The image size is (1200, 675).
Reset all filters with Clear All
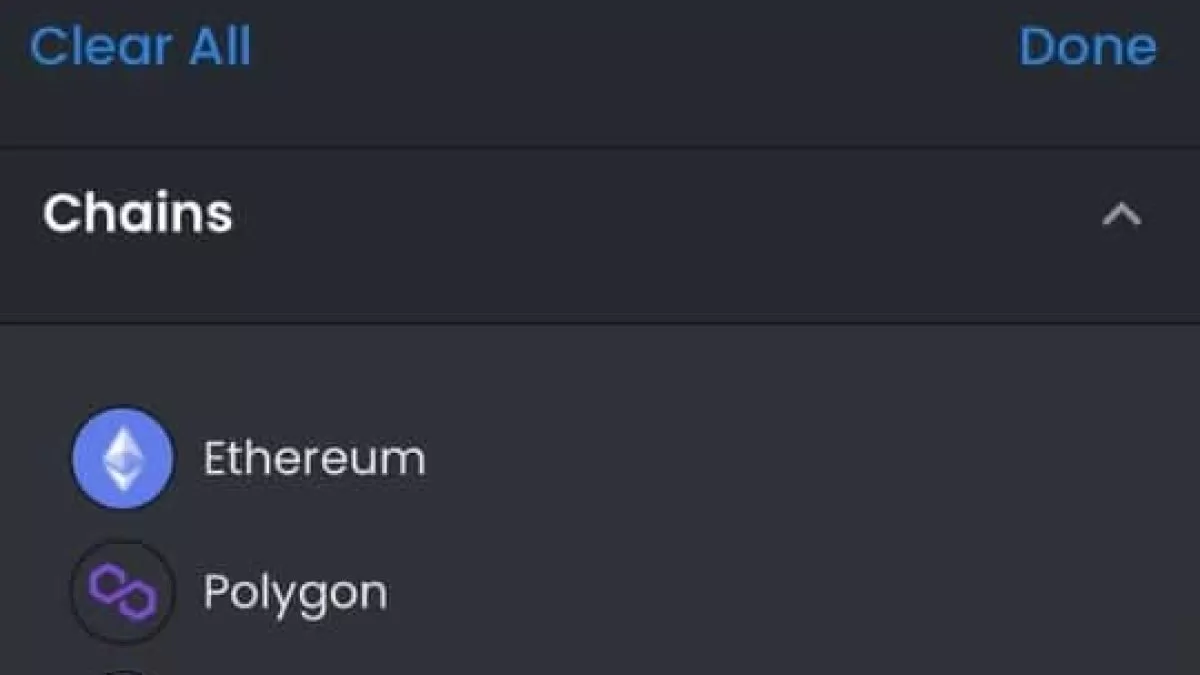pos(140,47)
